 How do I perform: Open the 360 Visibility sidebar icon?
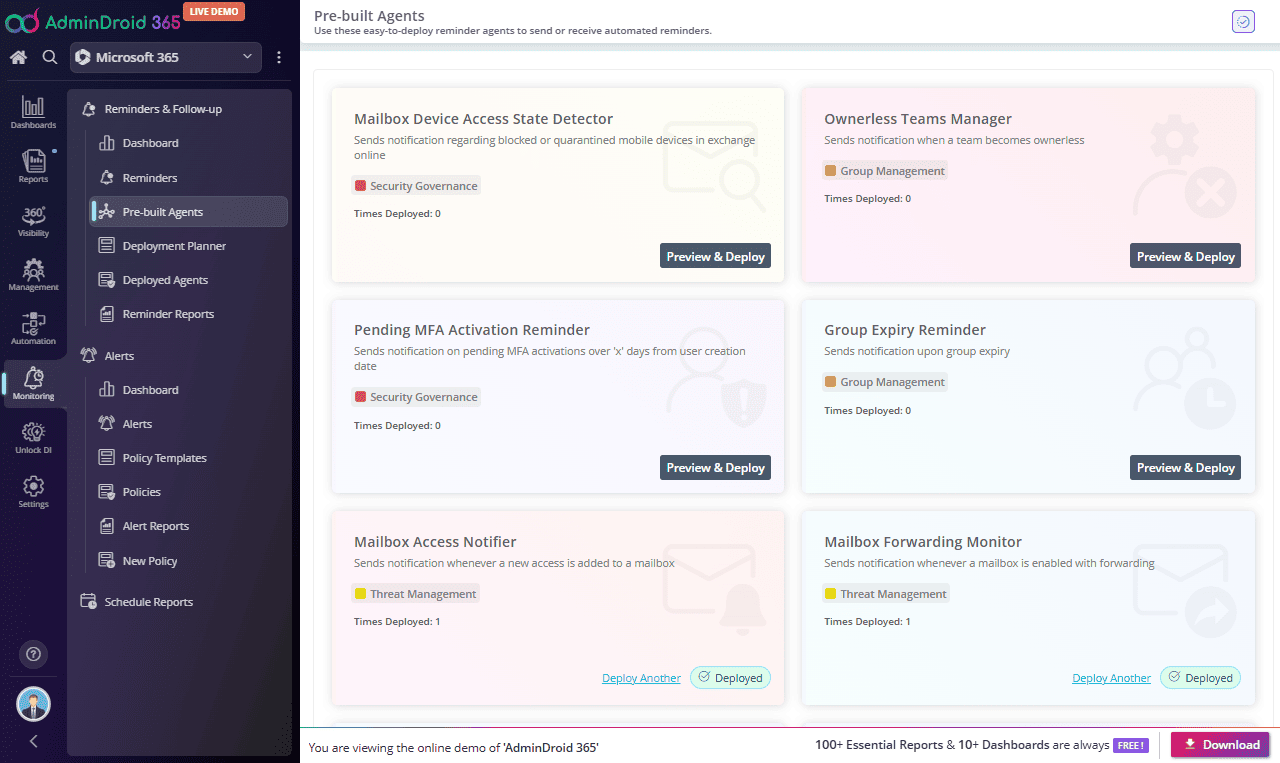[x=33, y=221]
